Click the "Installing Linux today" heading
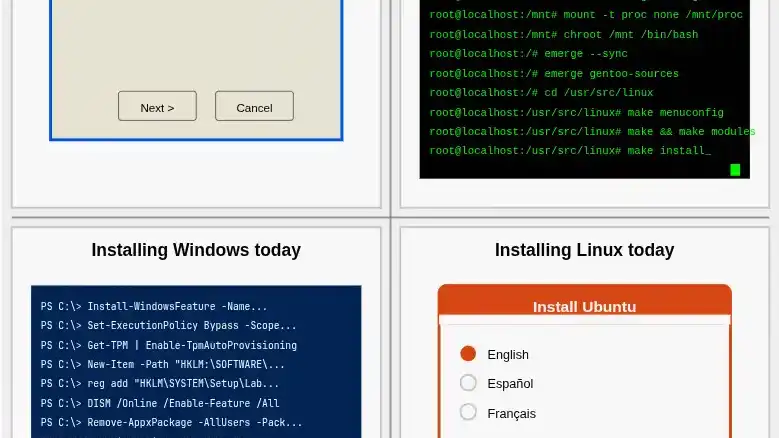The height and width of the screenshot is (438, 779). tap(584, 250)
